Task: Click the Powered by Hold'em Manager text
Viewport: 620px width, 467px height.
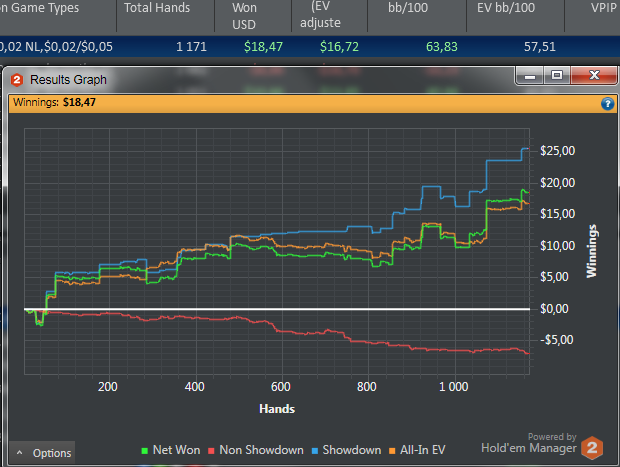Action: tap(529, 443)
